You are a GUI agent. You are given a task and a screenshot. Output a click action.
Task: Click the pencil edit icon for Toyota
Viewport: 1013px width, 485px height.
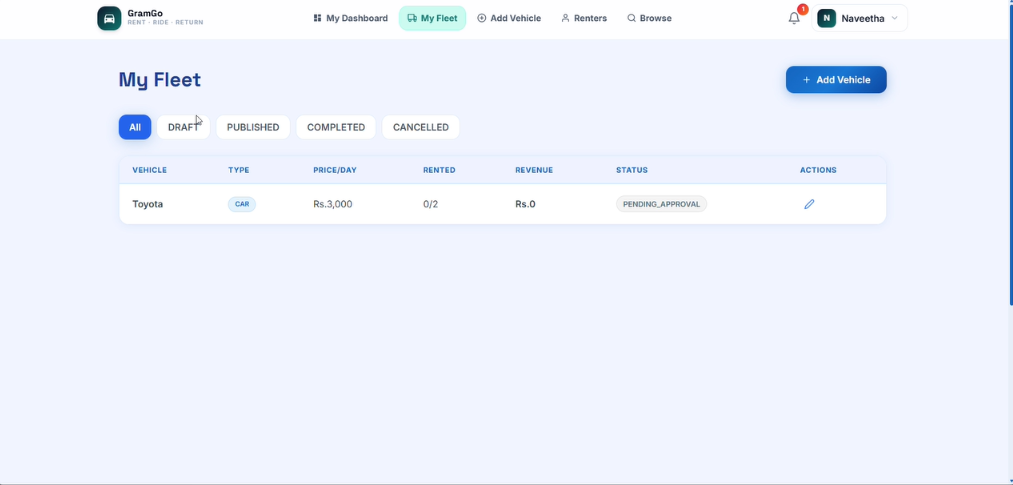[809, 204]
